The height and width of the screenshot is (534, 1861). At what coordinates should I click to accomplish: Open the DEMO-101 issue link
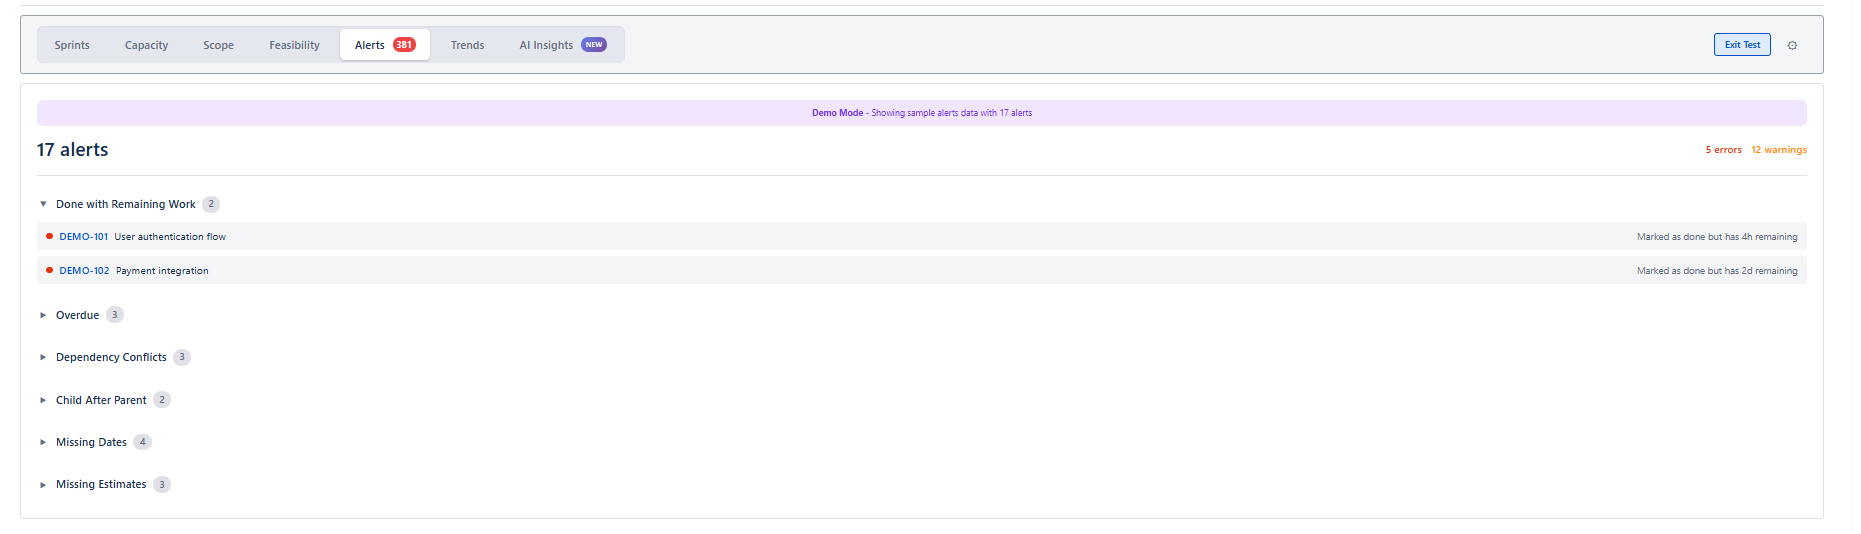coord(84,237)
